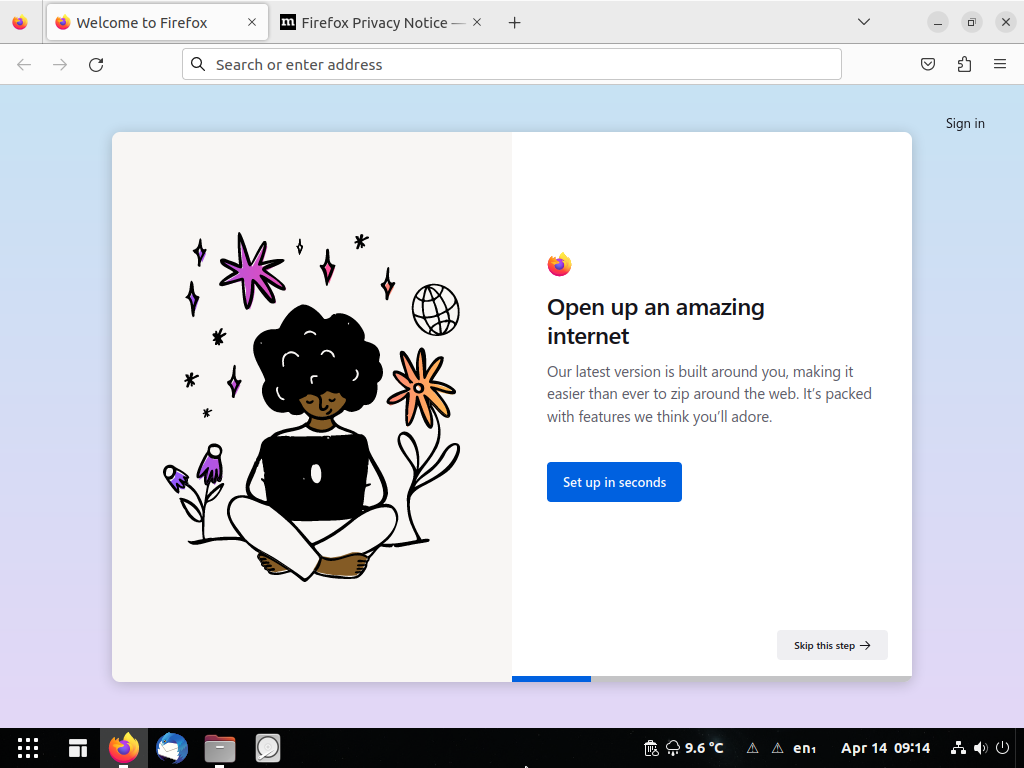
Task: Click the onboarding step progress bar
Action: (x=712, y=679)
